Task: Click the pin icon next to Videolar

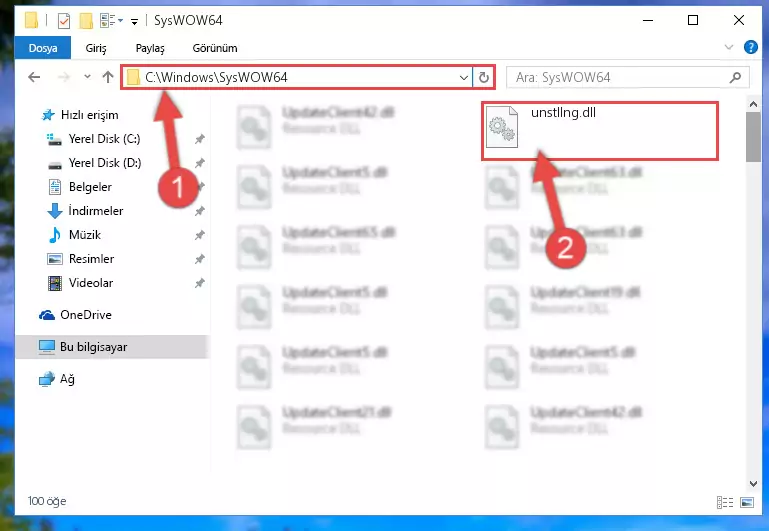Action: click(199, 283)
